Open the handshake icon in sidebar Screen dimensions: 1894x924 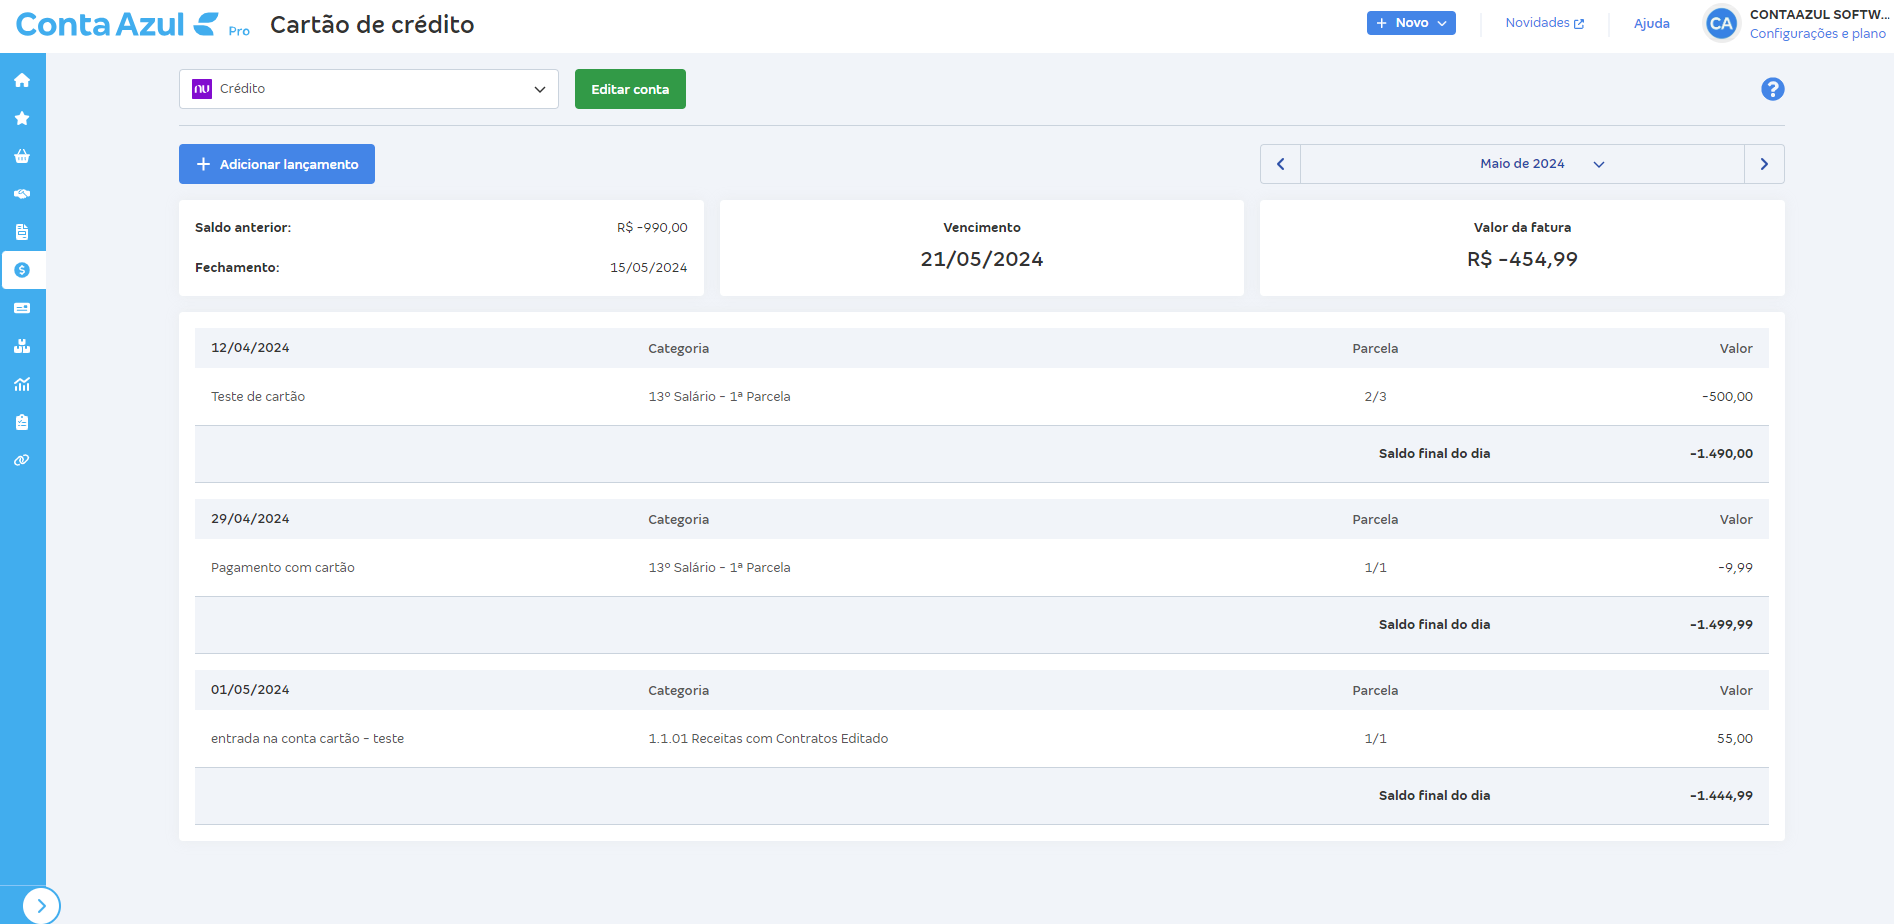click(22, 194)
